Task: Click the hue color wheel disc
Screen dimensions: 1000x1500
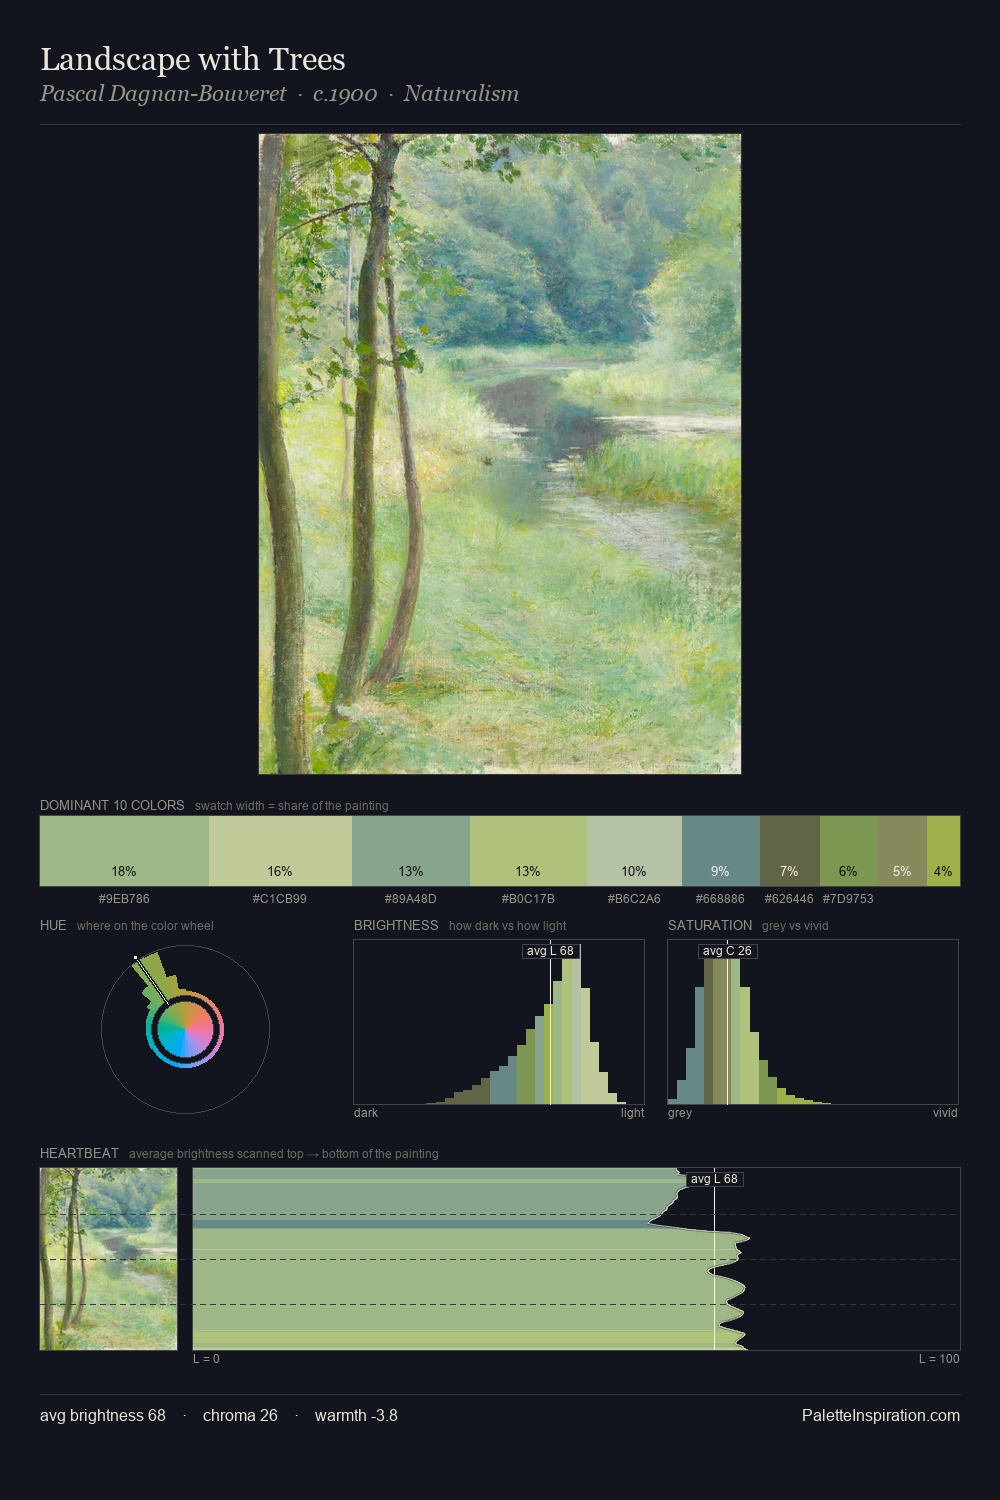Action: pyautogui.click(x=185, y=1029)
